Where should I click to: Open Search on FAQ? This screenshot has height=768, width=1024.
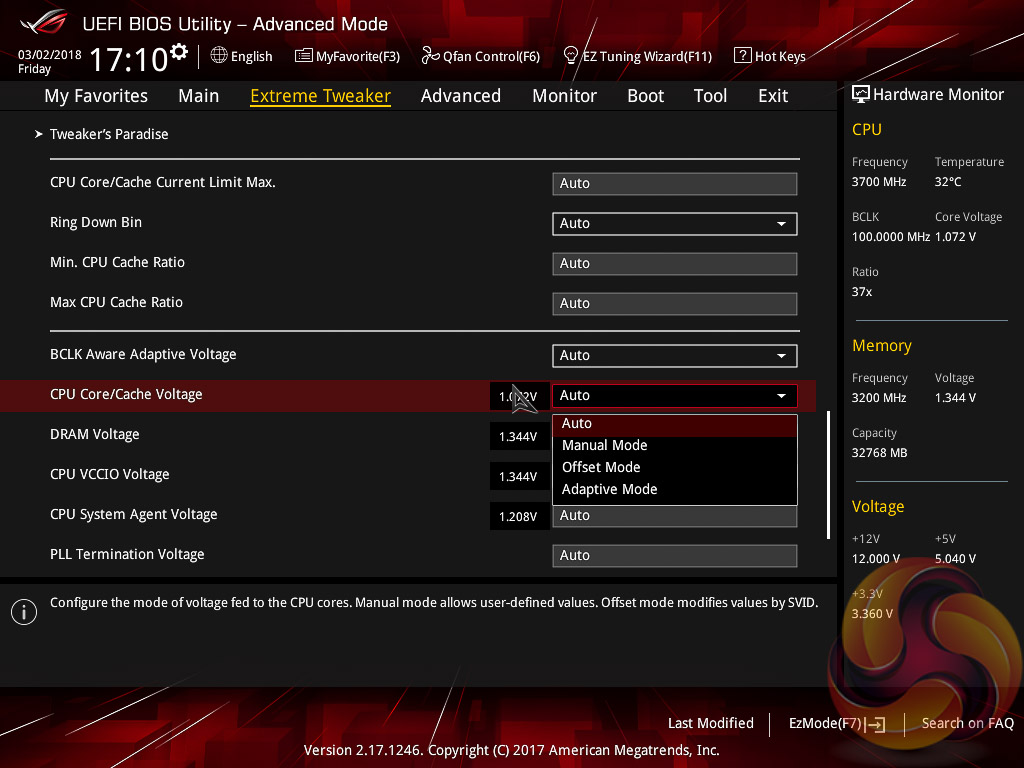[x=967, y=724]
